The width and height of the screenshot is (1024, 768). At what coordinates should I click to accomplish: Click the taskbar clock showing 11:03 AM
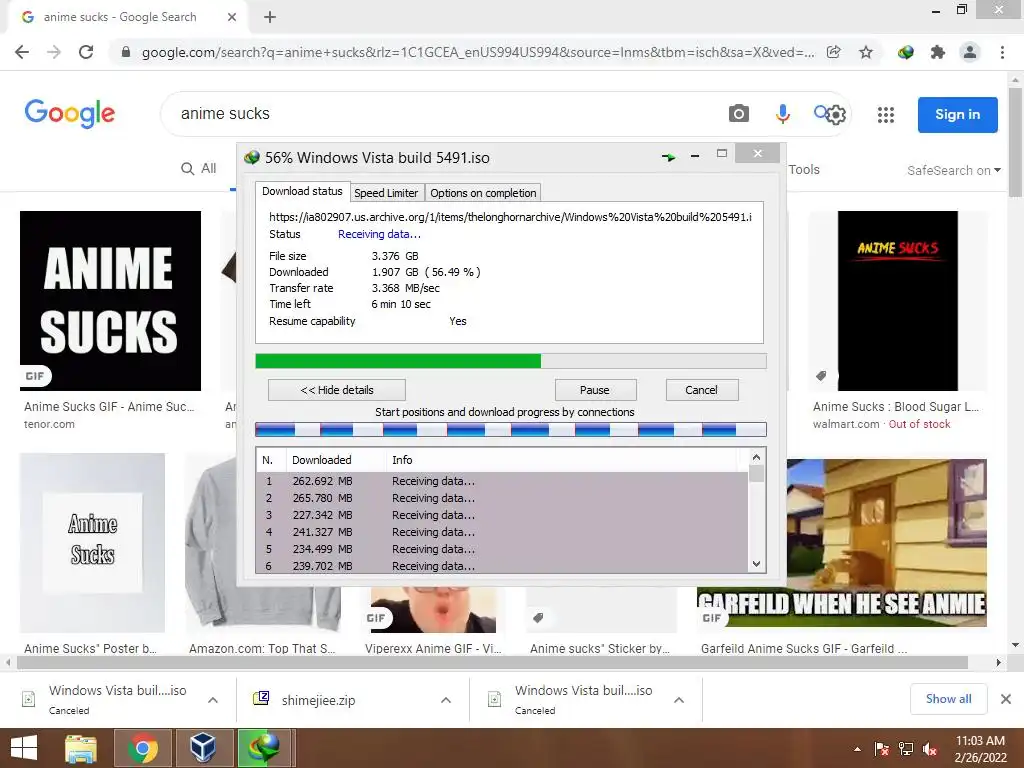pos(981,748)
